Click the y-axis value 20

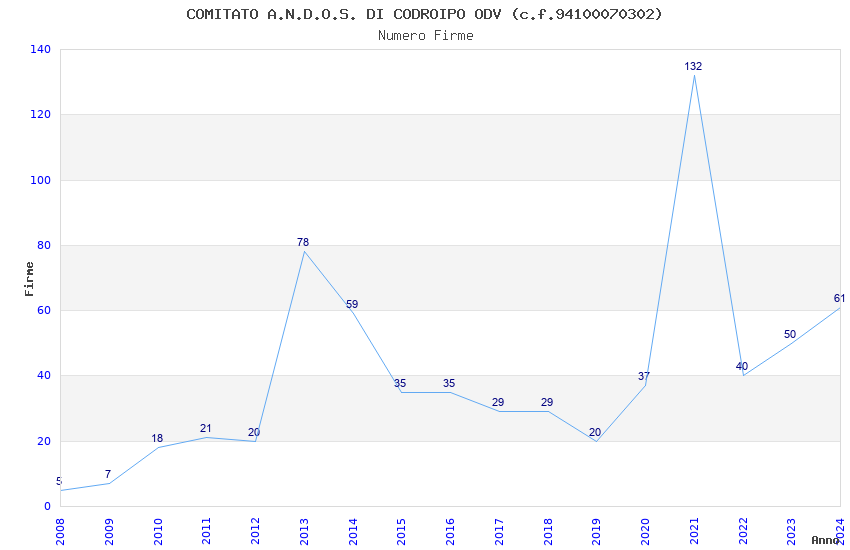[x=44, y=441]
